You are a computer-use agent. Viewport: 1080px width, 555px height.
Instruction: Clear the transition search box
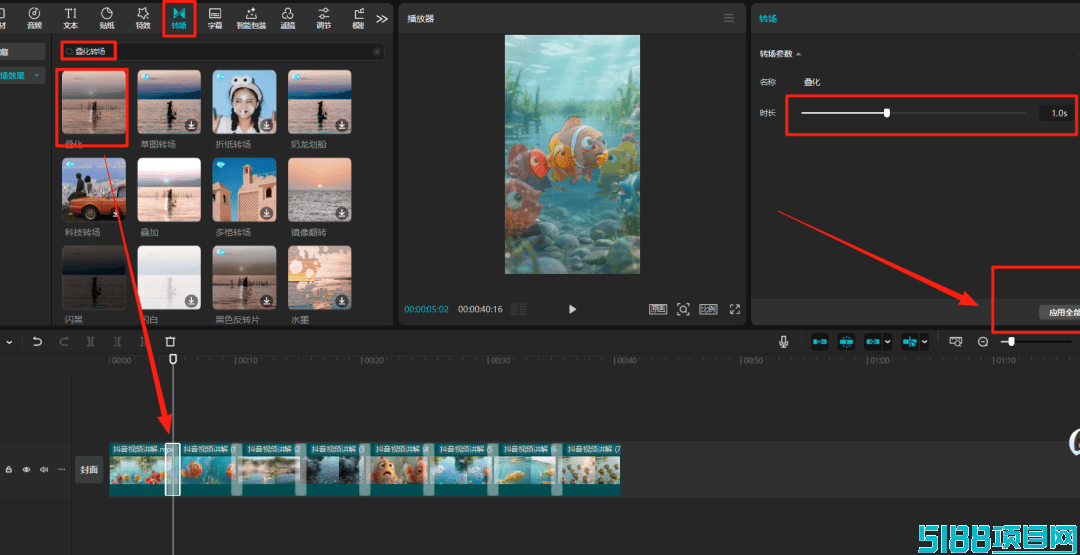377,52
